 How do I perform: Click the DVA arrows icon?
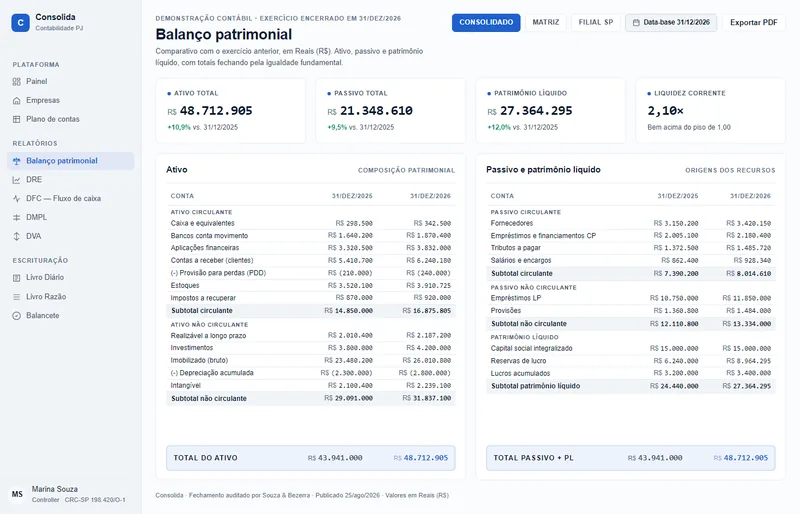17,236
